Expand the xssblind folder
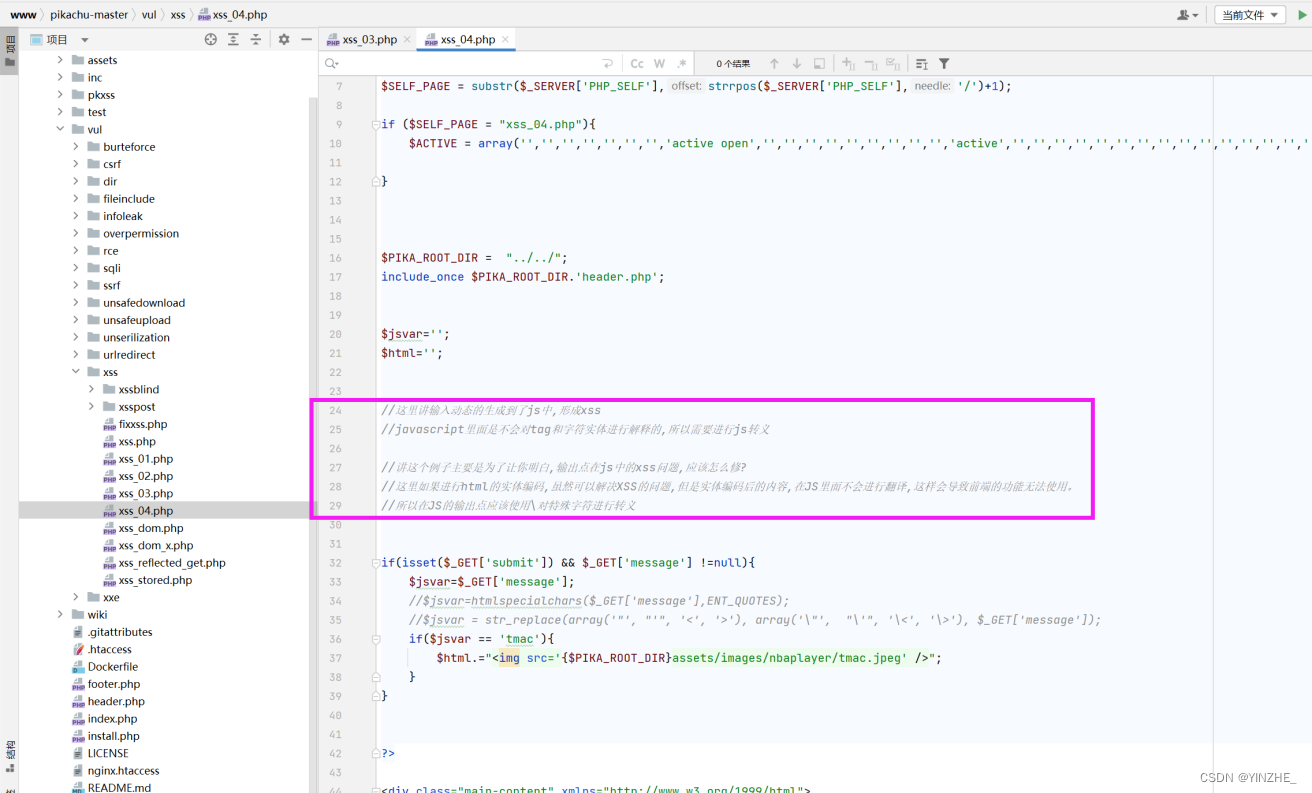The width and height of the screenshot is (1312, 793). (92, 389)
